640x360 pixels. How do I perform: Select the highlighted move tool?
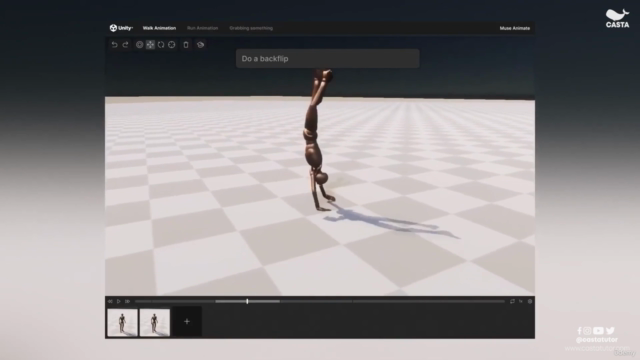coord(150,44)
